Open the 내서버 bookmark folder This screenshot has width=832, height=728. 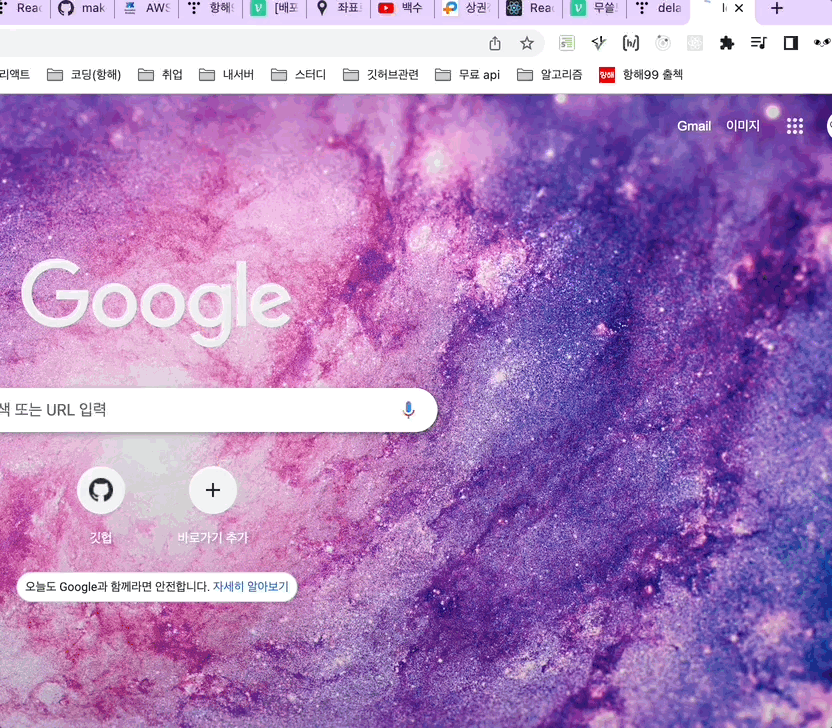point(227,75)
